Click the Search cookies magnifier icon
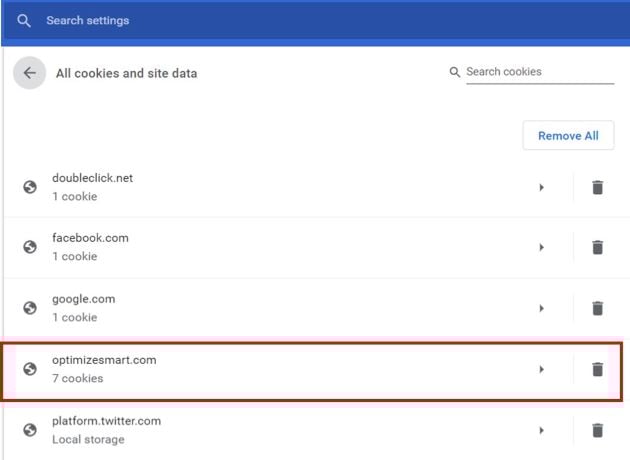Screen dimensions: 630x460 [x=454, y=72]
